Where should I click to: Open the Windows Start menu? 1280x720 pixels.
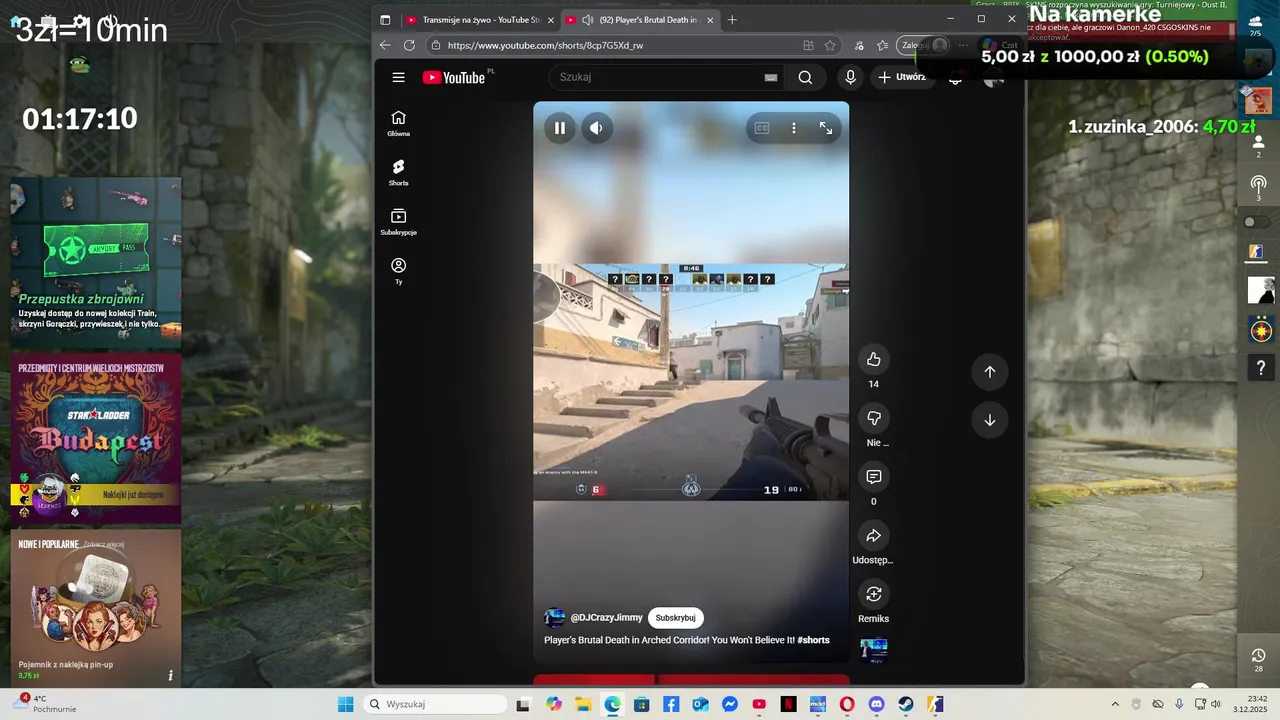345,704
